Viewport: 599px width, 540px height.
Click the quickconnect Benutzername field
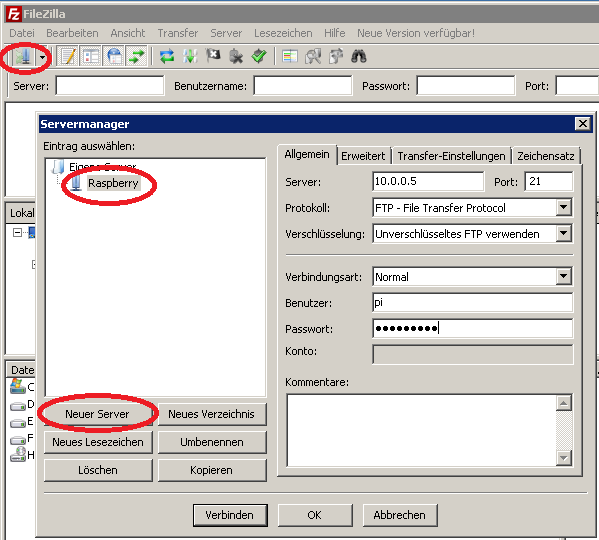[303, 86]
